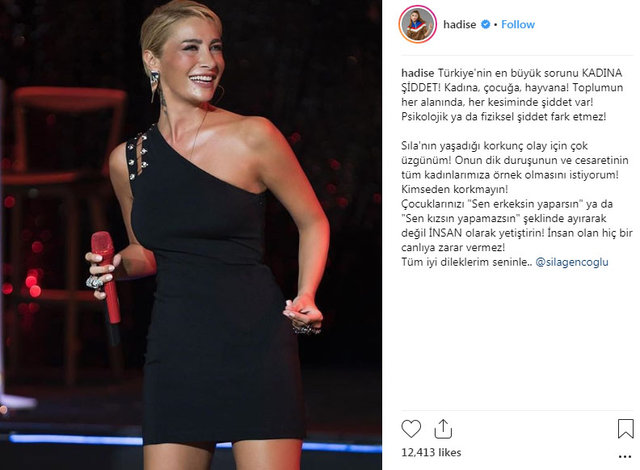Save the post using the bookmark icon

tap(625, 429)
